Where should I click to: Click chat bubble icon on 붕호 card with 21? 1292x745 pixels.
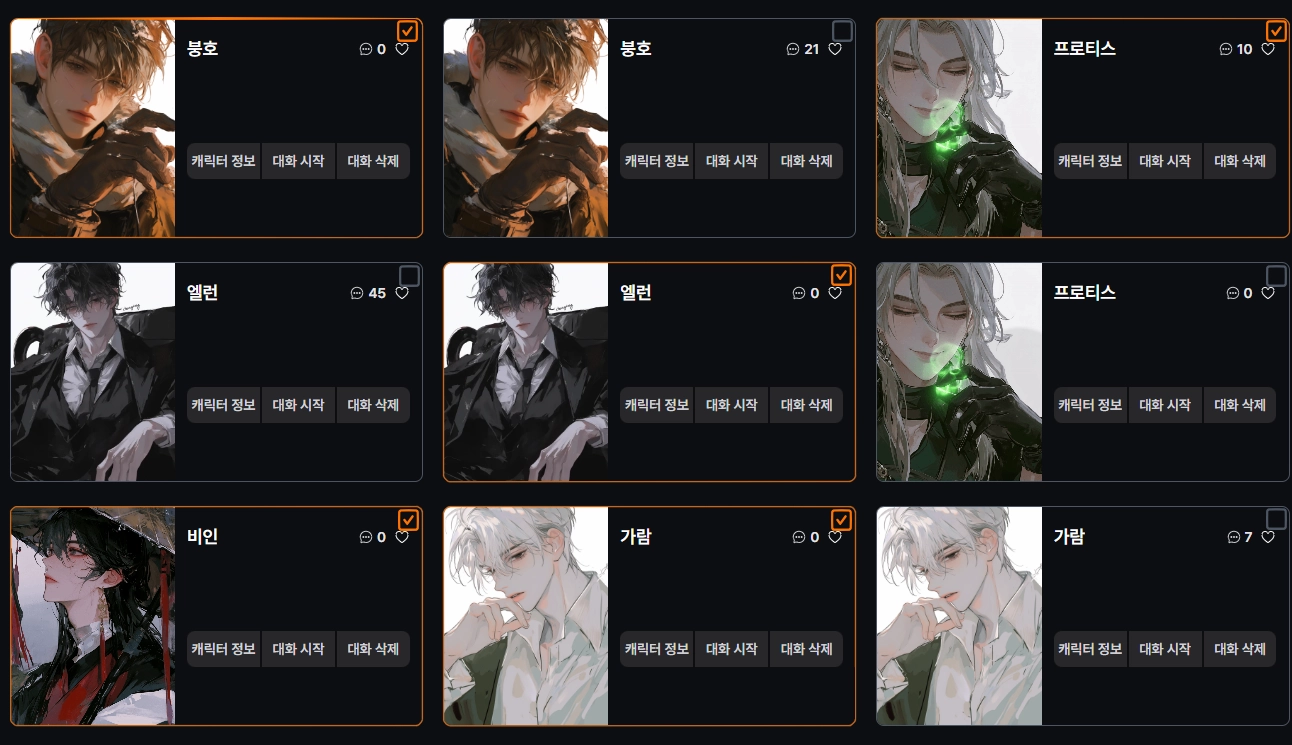793,49
